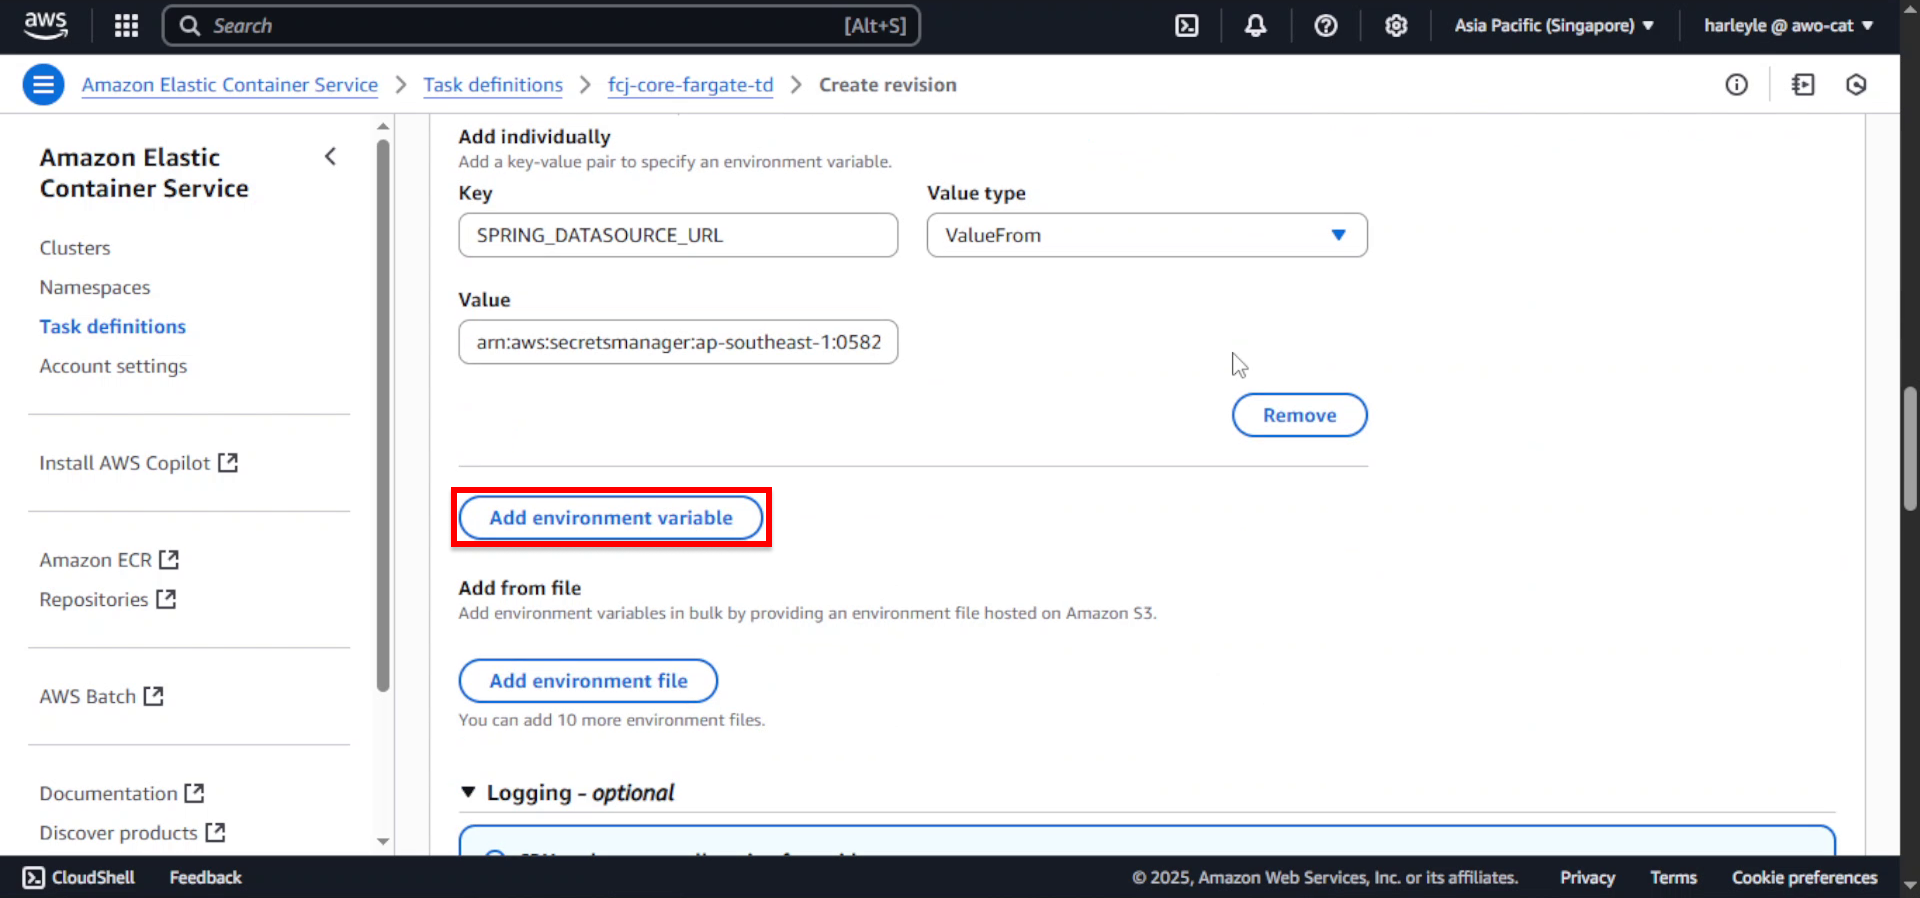Click the Amazon Elastic Container Service sidebar heading
Image resolution: width=1920 pixels, height=898 pixels.
[144, 173]
